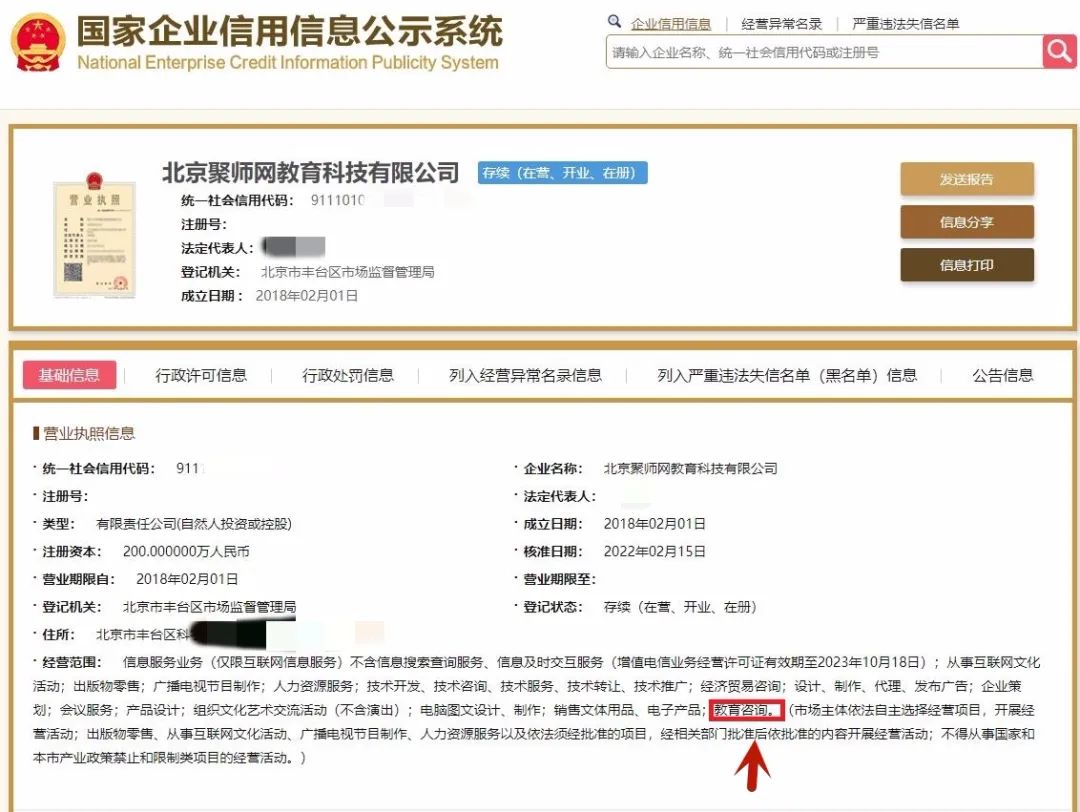Image resolution: width=1080 pixels, height=812 pixels.
Task: Click the 发送报告 button
Action: (967, 179)
